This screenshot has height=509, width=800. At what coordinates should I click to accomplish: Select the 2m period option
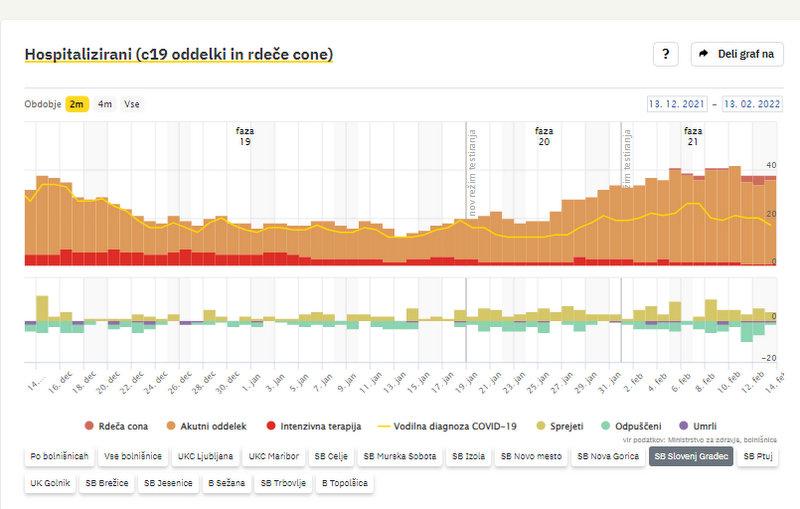[77, 104]
